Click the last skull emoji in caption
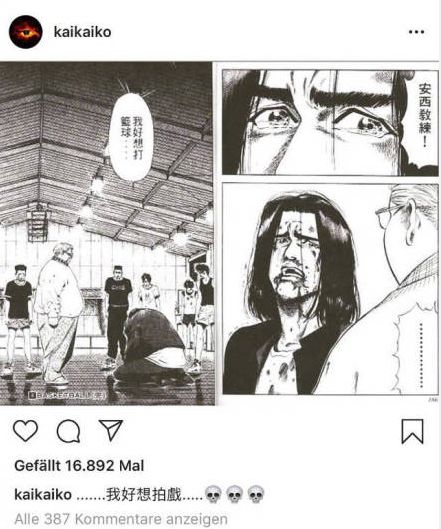 pyautogui.click(x=256, y=495)
